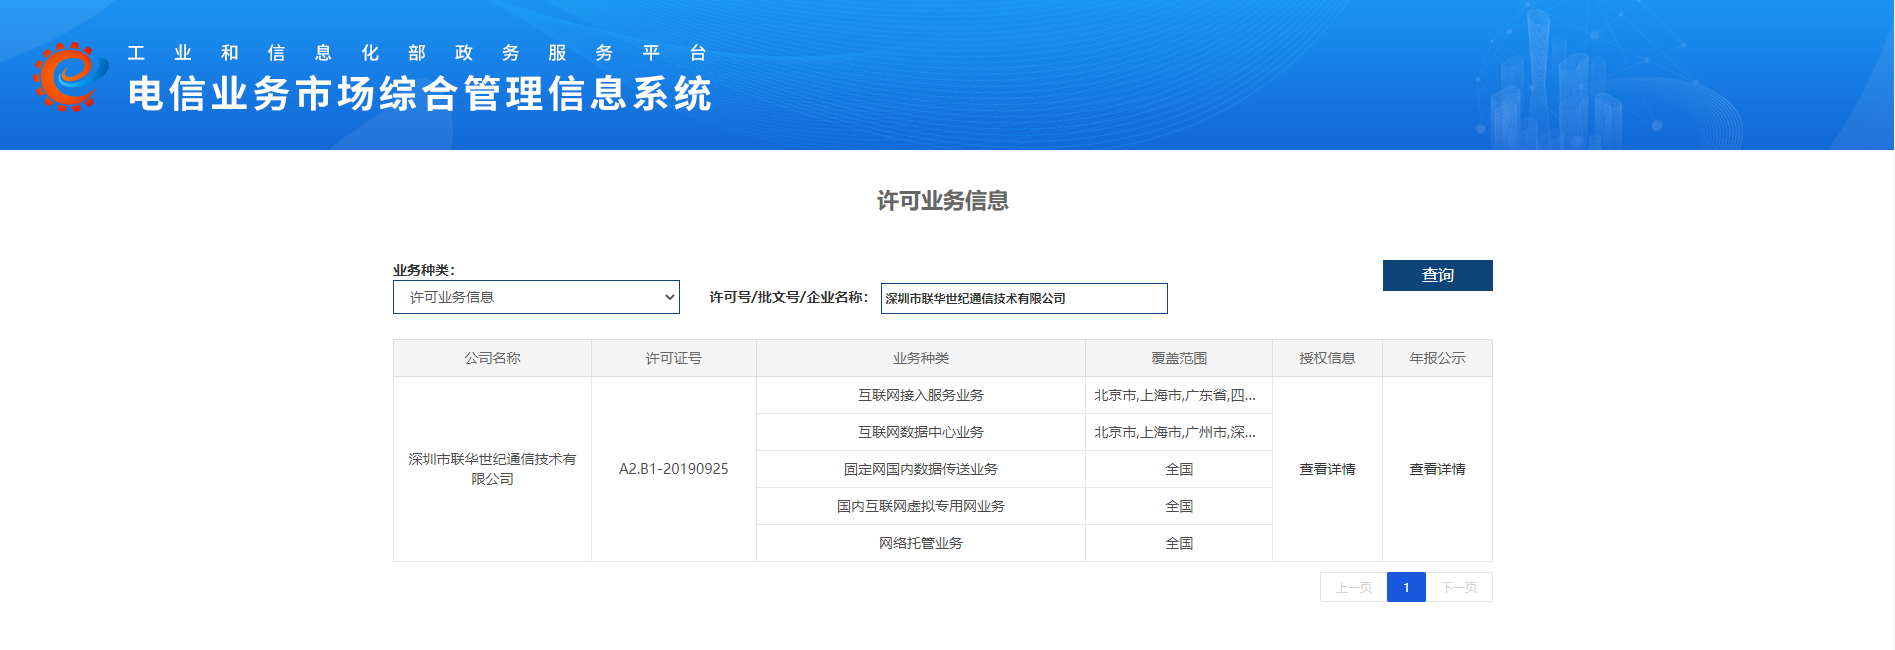Select license number A2.B1-20190925

pos(674,469)
